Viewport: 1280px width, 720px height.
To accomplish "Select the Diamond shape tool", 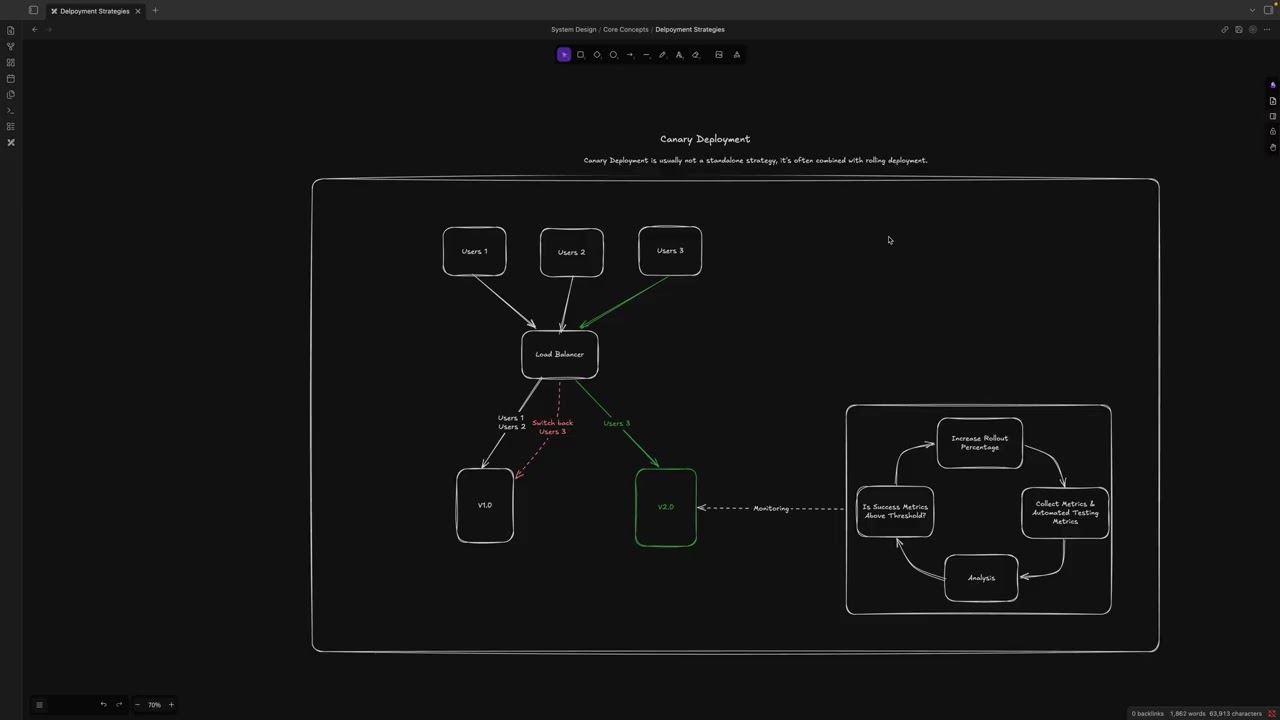I will [x=597, y=55].
